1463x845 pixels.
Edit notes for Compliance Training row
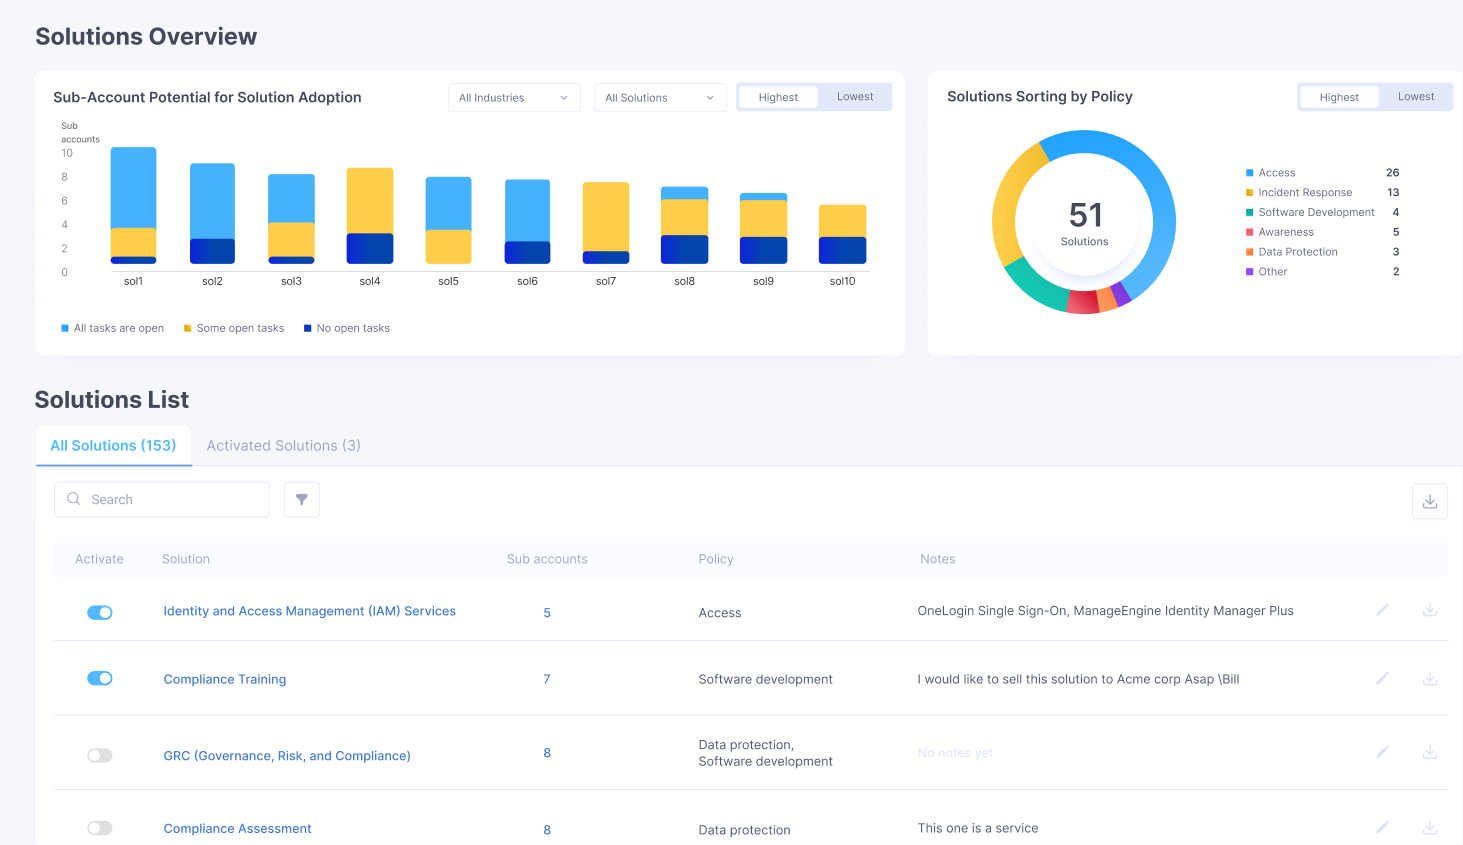point(1382,678)
